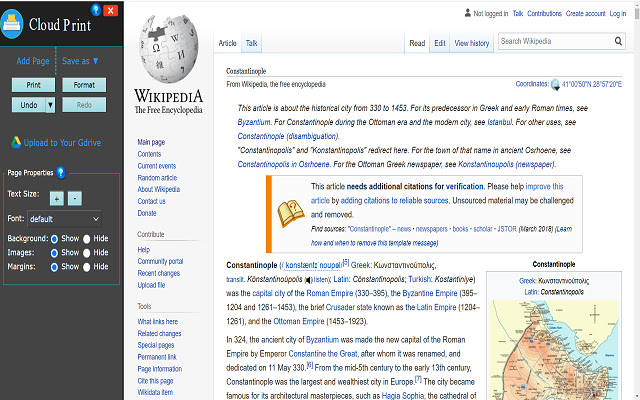Screen dimensions: 640x400
Task: Click the search magnifier icon
Action: (618, 41)
